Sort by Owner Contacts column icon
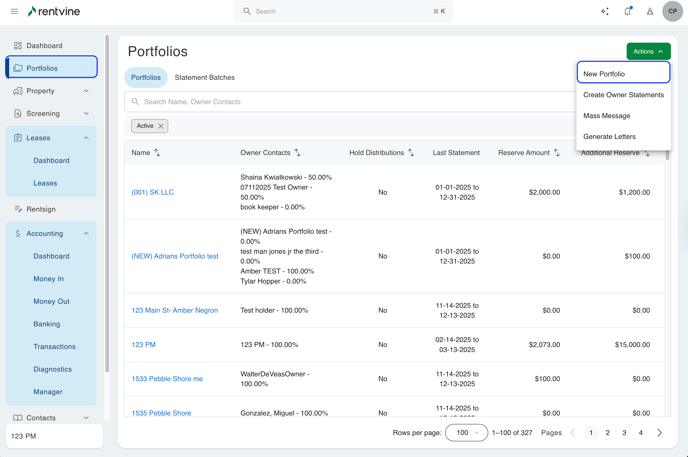This screenshot has height=457, width=688. pyautogui.click(x=297, y=153)
